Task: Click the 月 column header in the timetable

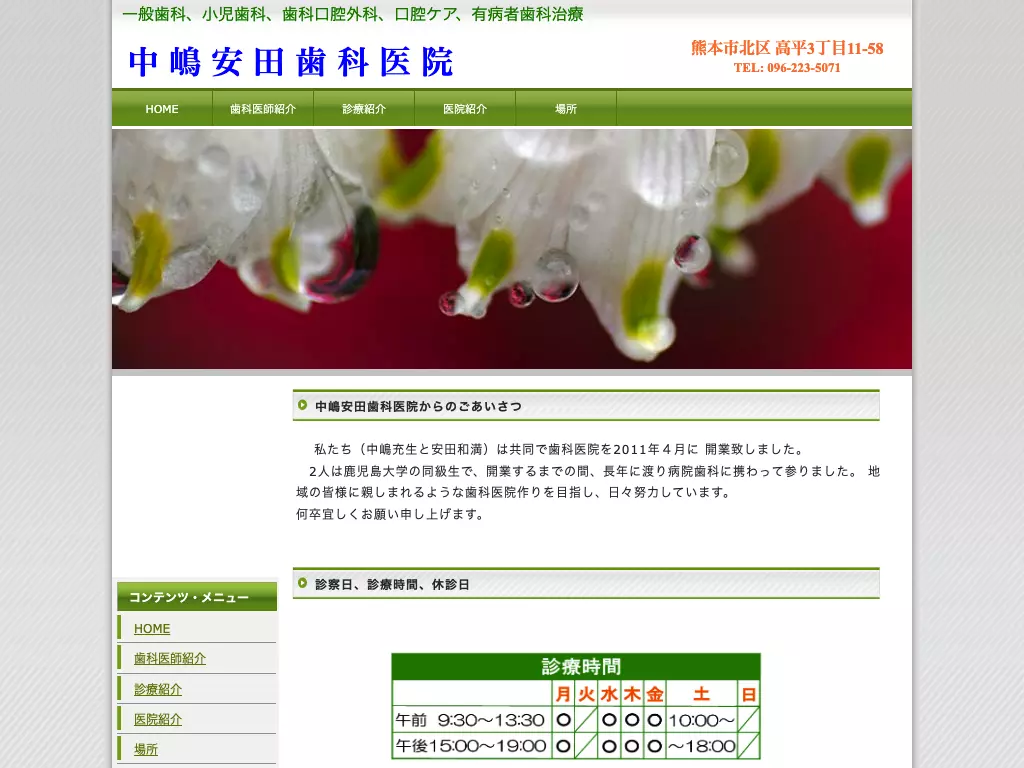Action: coord(563,694)
